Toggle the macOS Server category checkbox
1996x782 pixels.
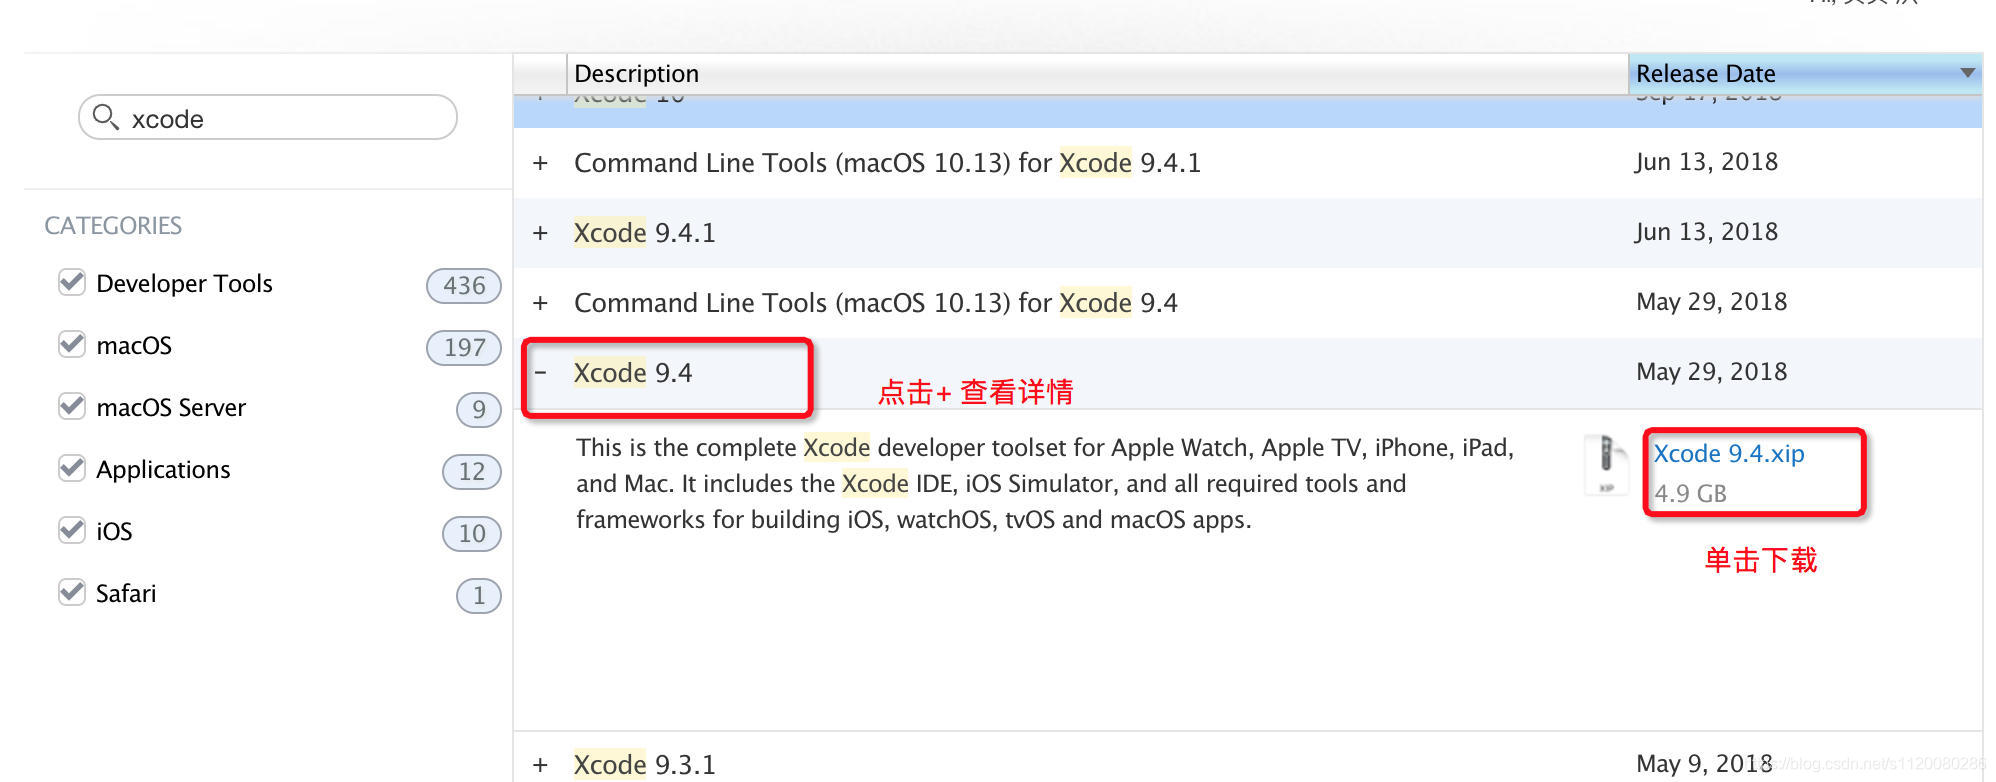72,407
